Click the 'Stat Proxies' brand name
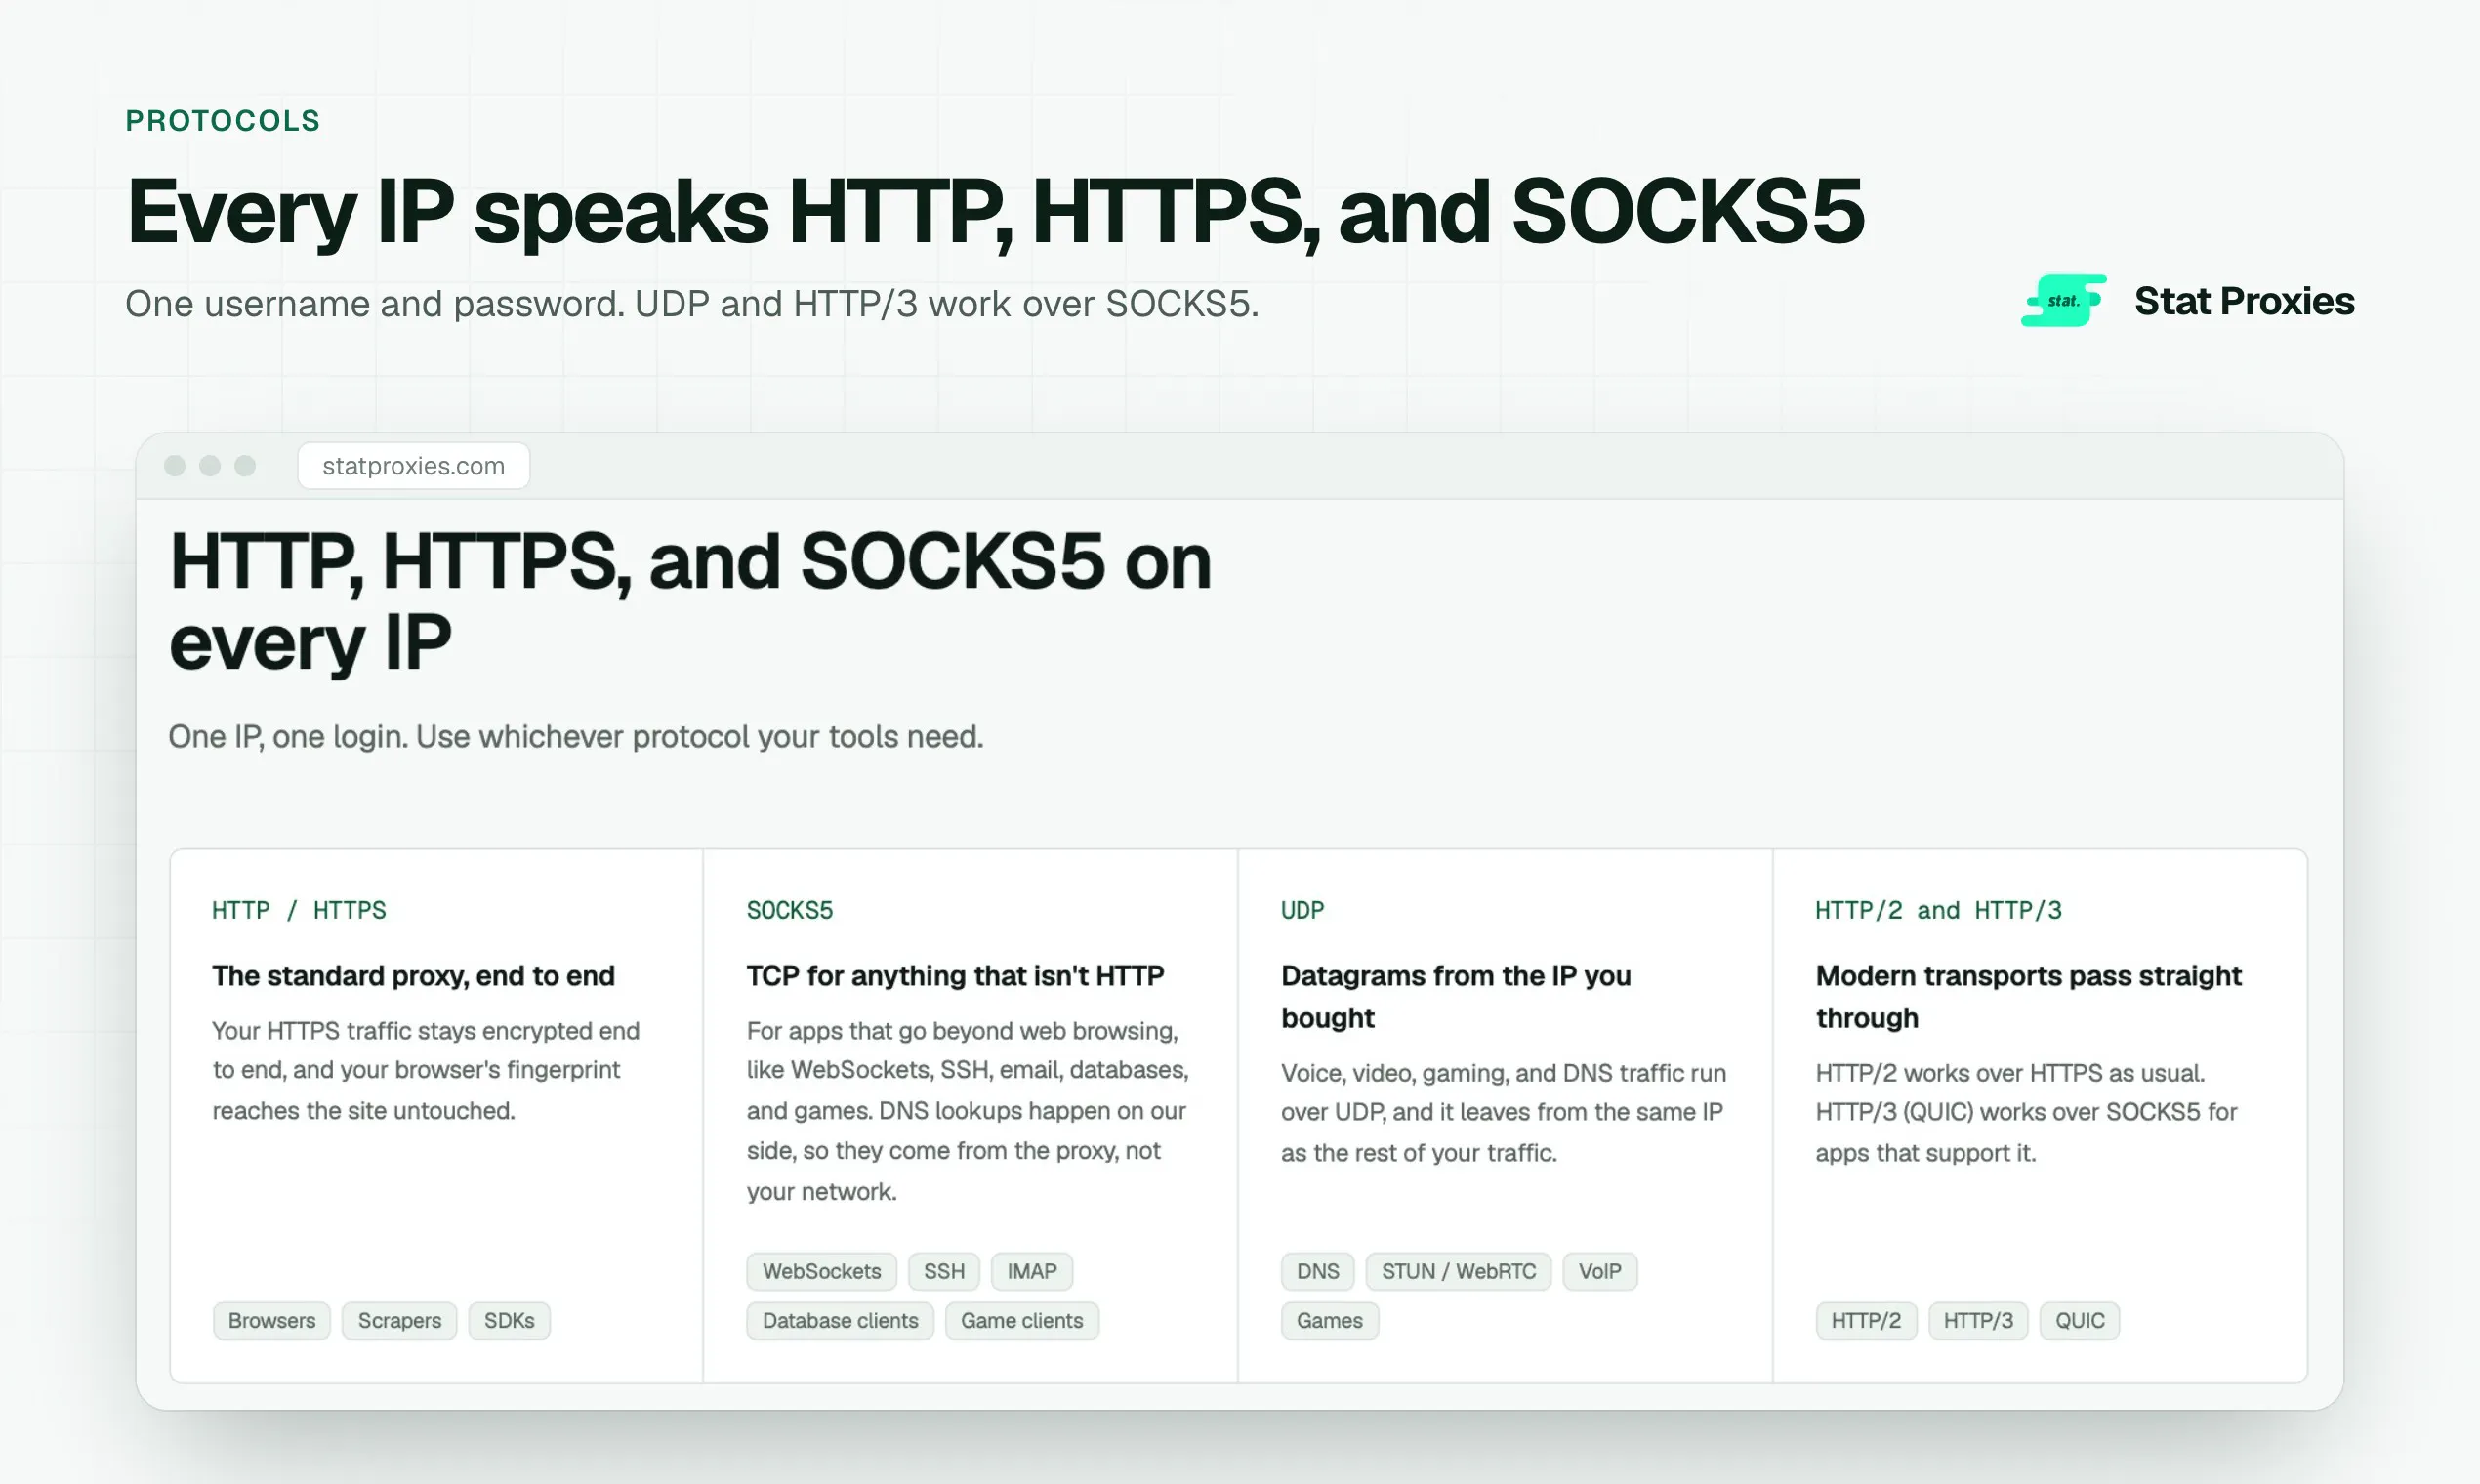Viewport: 2480px width, 1484px height. [x=2244, y=301]
